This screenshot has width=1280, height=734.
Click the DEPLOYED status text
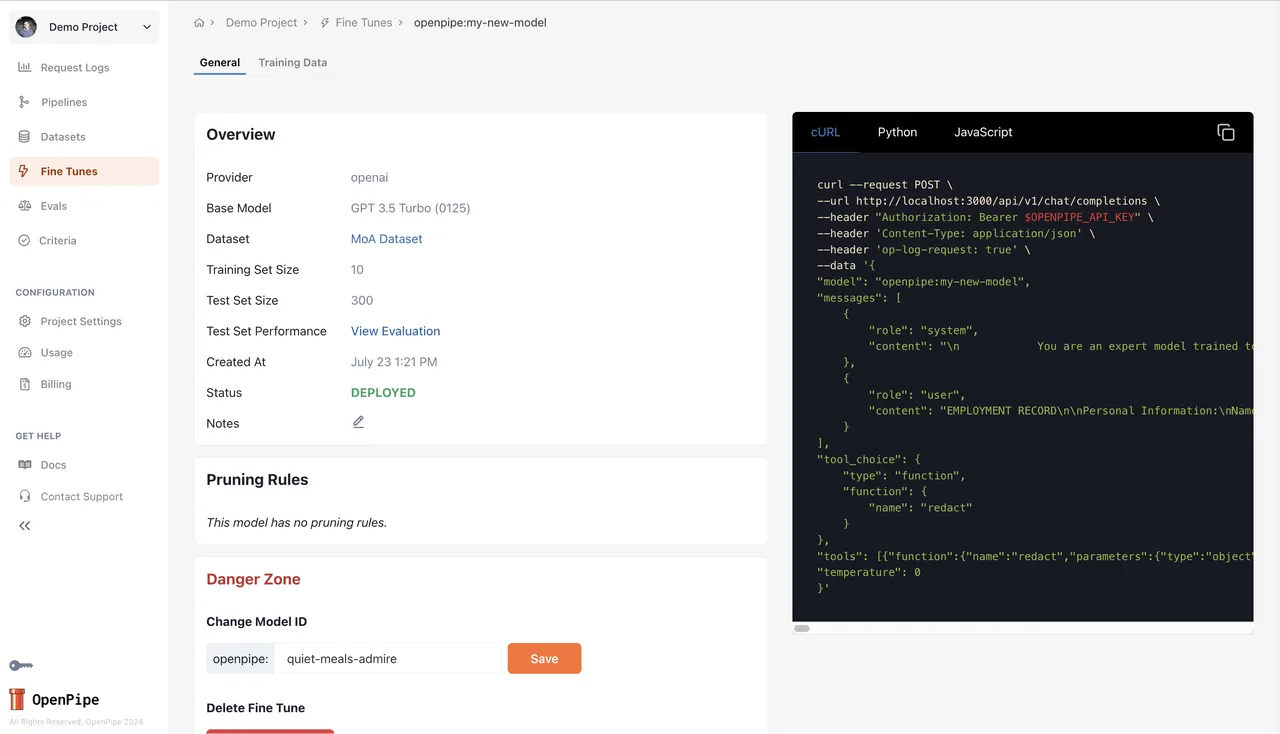point(383,393)
